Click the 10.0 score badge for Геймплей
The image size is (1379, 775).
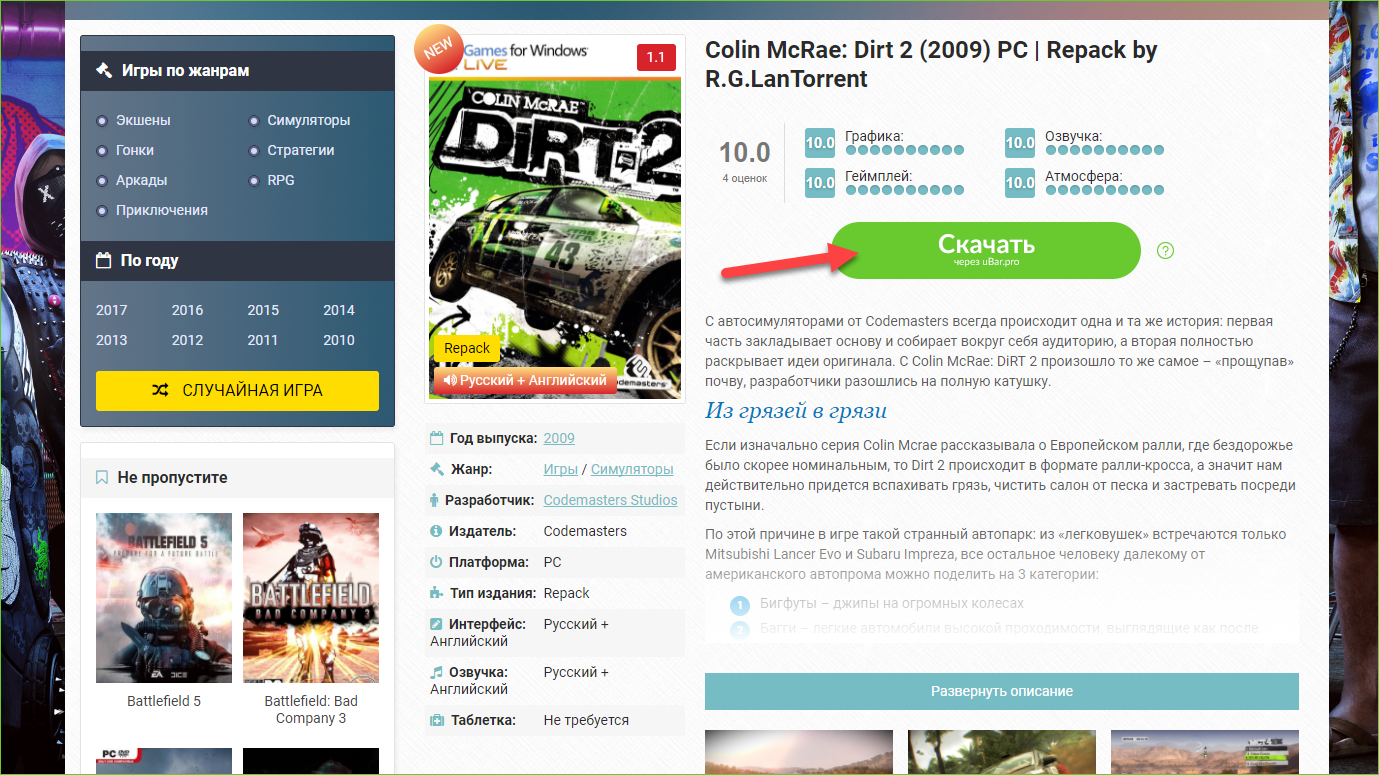pyautogui.click(x=820, y=183)
